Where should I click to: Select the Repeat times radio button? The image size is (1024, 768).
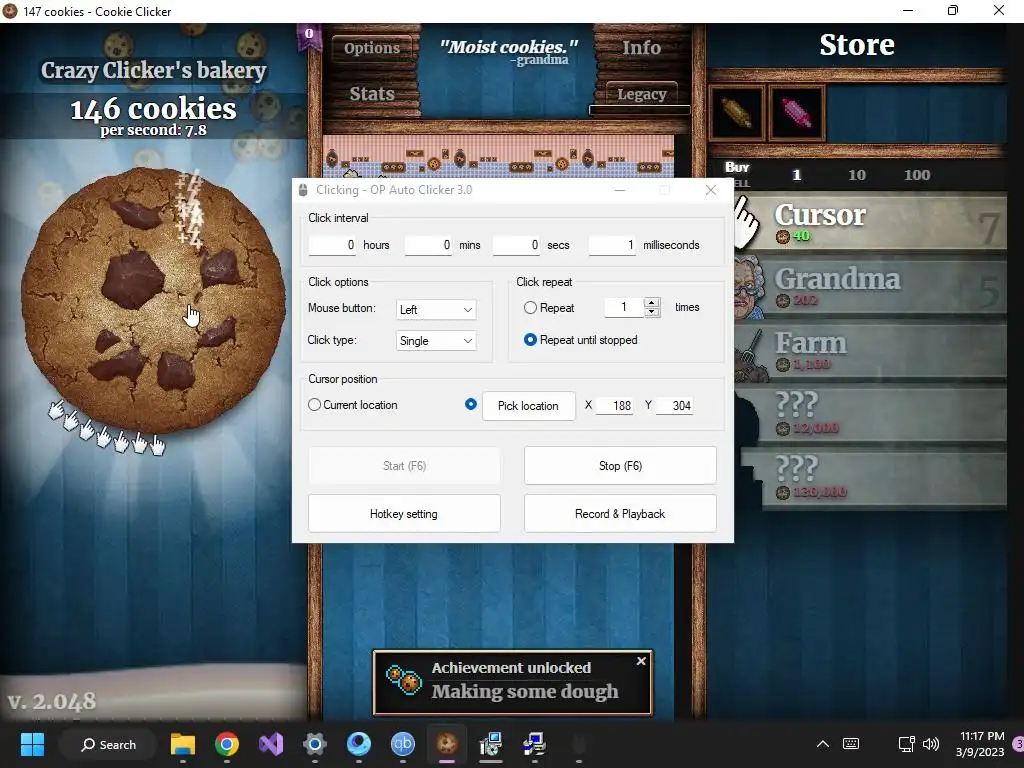coord(530,308)
